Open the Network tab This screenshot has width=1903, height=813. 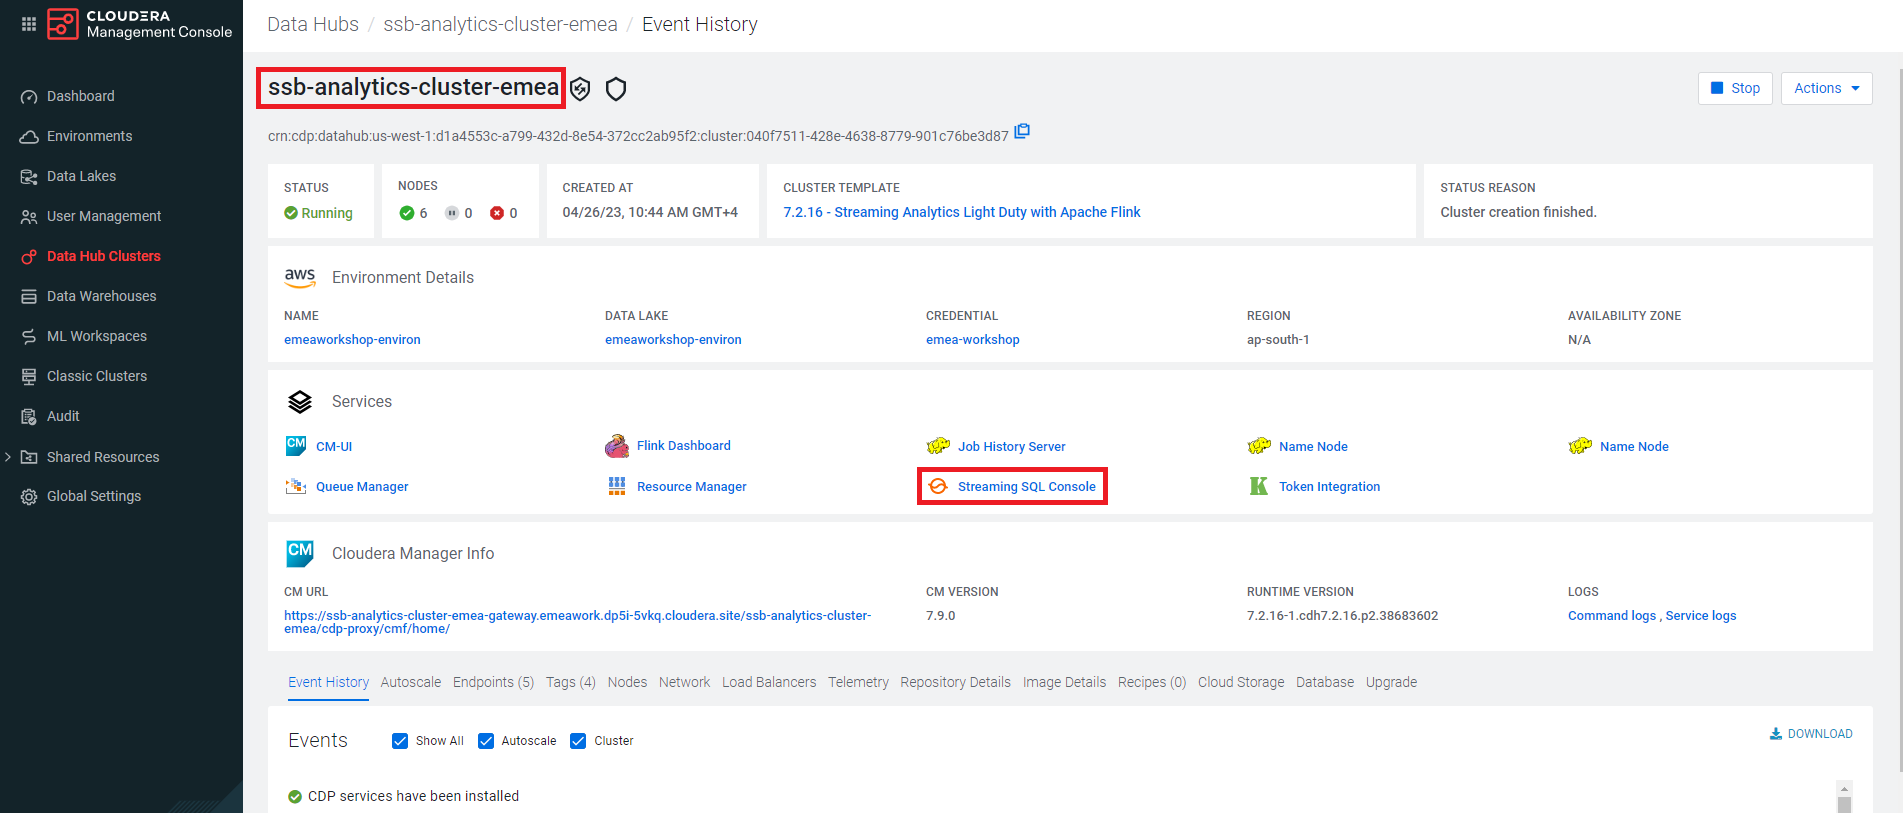tap(684, 682)
